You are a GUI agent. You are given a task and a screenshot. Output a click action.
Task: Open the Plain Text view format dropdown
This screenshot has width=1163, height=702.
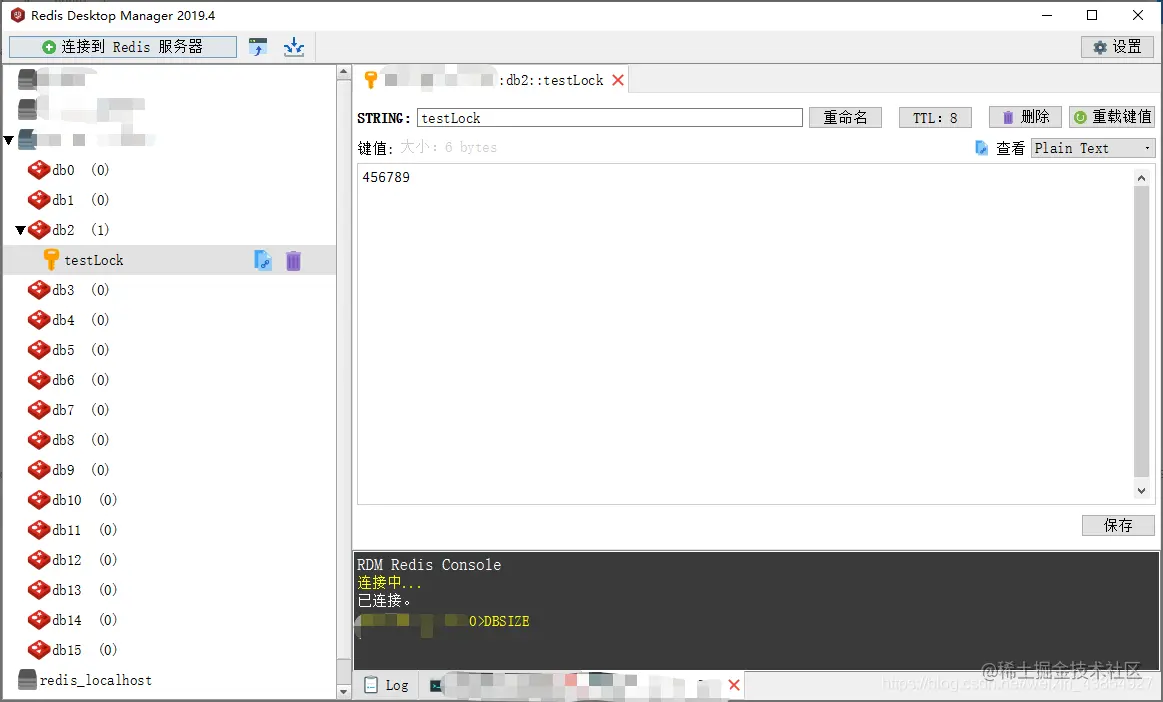(x=1093, y=148)
